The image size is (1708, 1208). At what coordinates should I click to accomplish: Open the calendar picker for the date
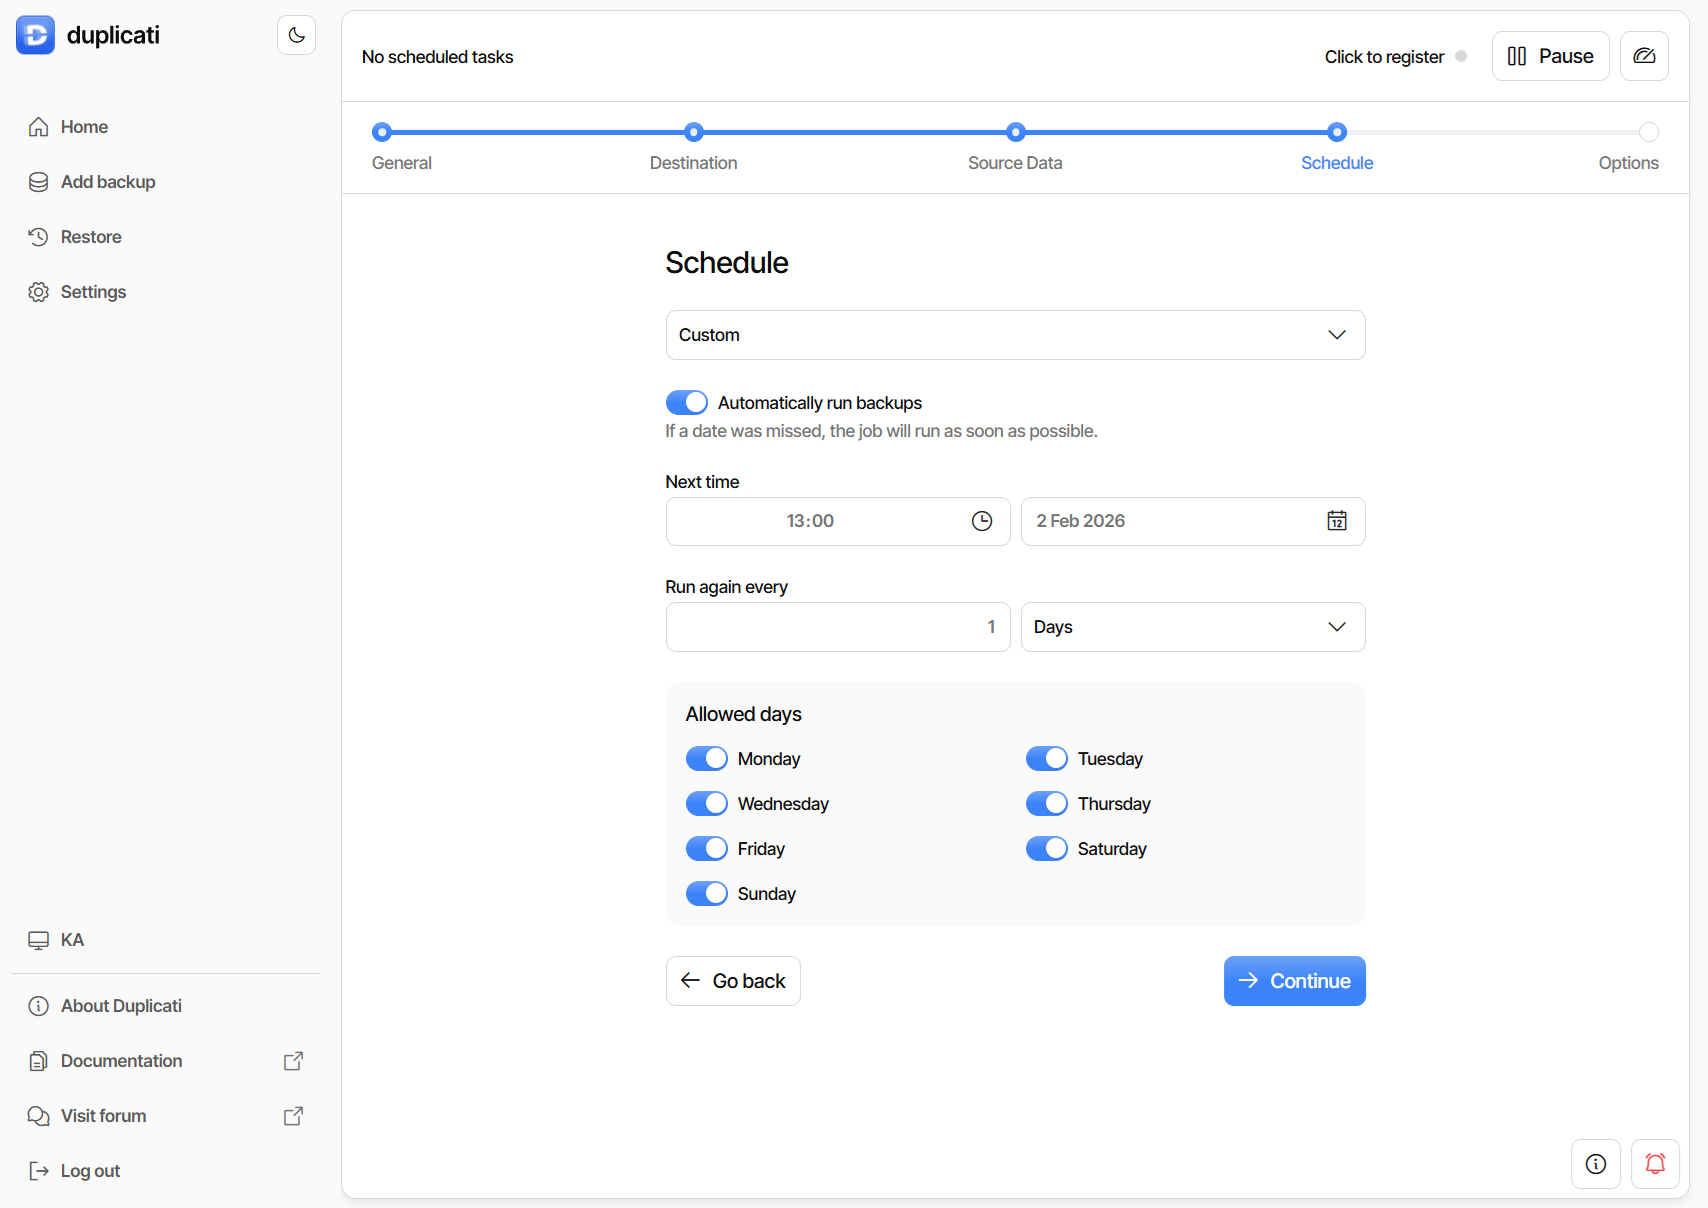[x=1337, y=521]
